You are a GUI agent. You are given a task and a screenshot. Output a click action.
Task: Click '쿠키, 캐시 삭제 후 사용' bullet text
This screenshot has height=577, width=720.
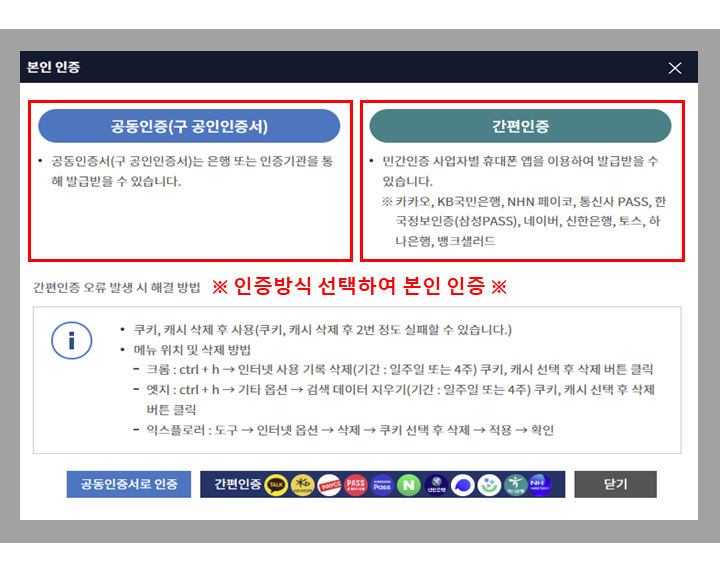click(x=322, y=330)
